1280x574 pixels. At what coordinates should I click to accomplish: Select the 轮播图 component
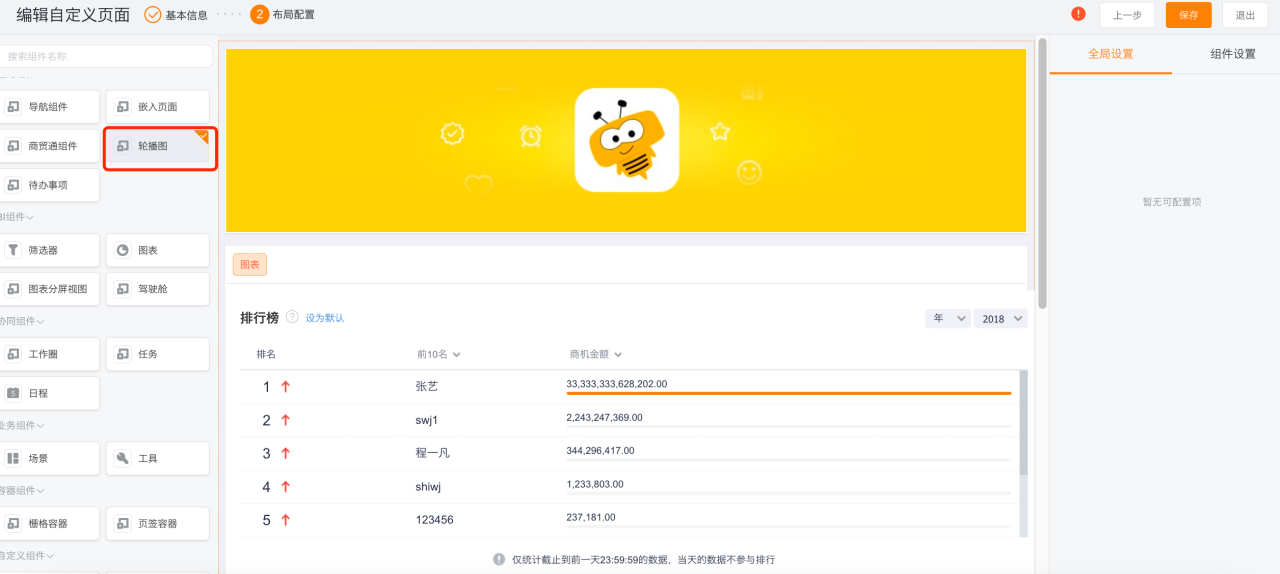(x=158, y=146)
